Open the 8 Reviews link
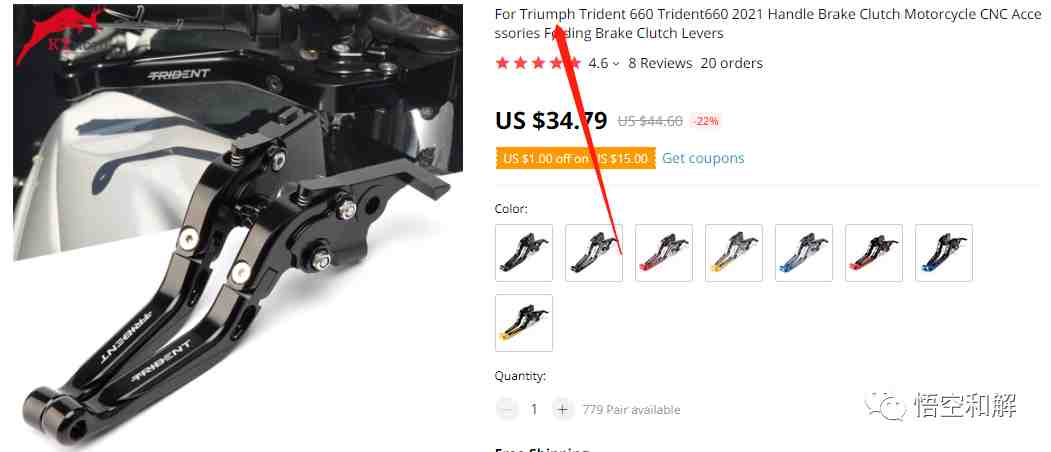This screenshot has width=1051, height=452. [660, 63]
